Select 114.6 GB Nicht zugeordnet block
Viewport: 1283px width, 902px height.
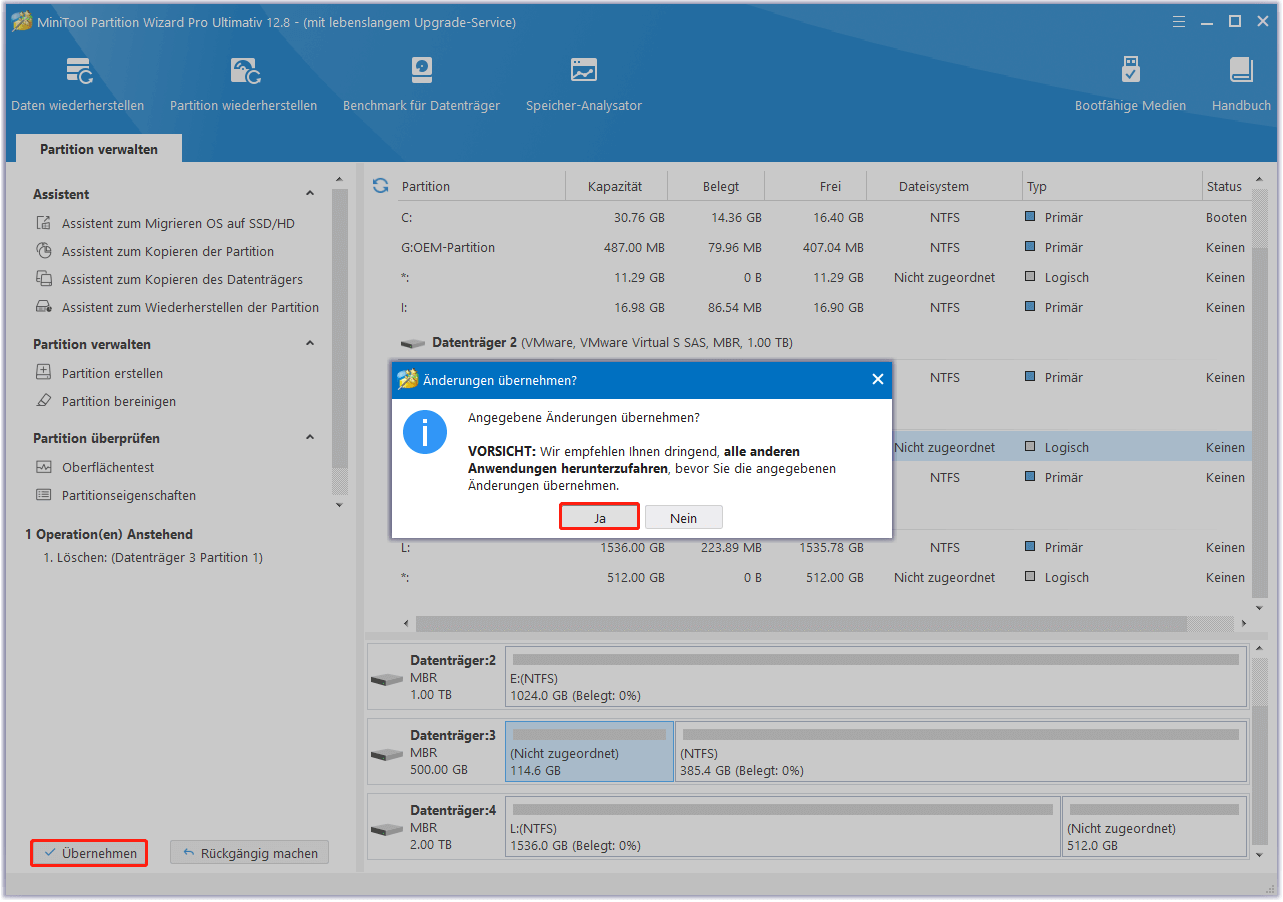point(589,752)
